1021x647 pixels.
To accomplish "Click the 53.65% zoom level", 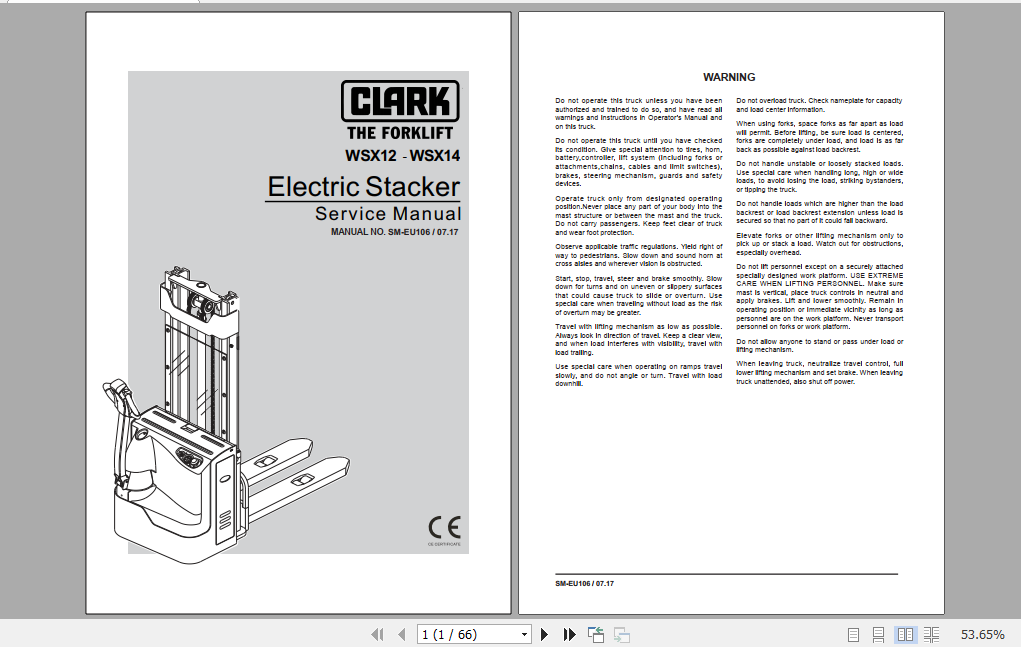I will (982, 635).
